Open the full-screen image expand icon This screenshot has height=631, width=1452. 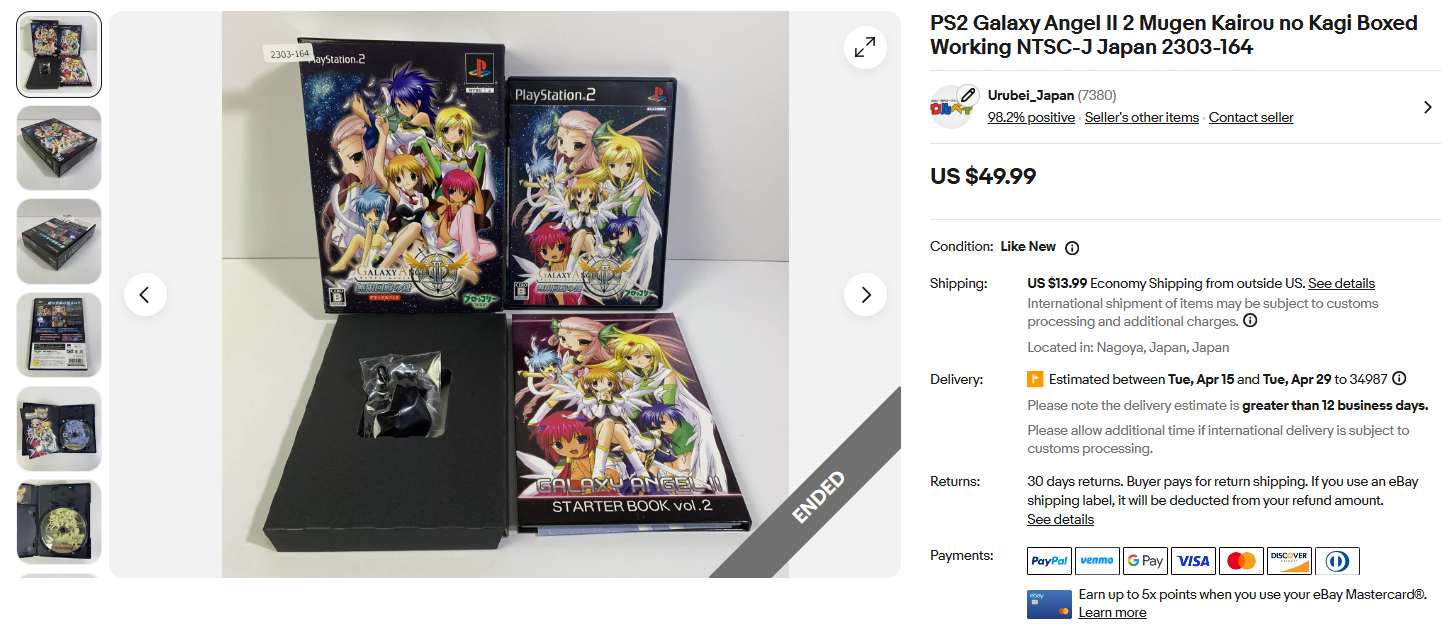865,47
